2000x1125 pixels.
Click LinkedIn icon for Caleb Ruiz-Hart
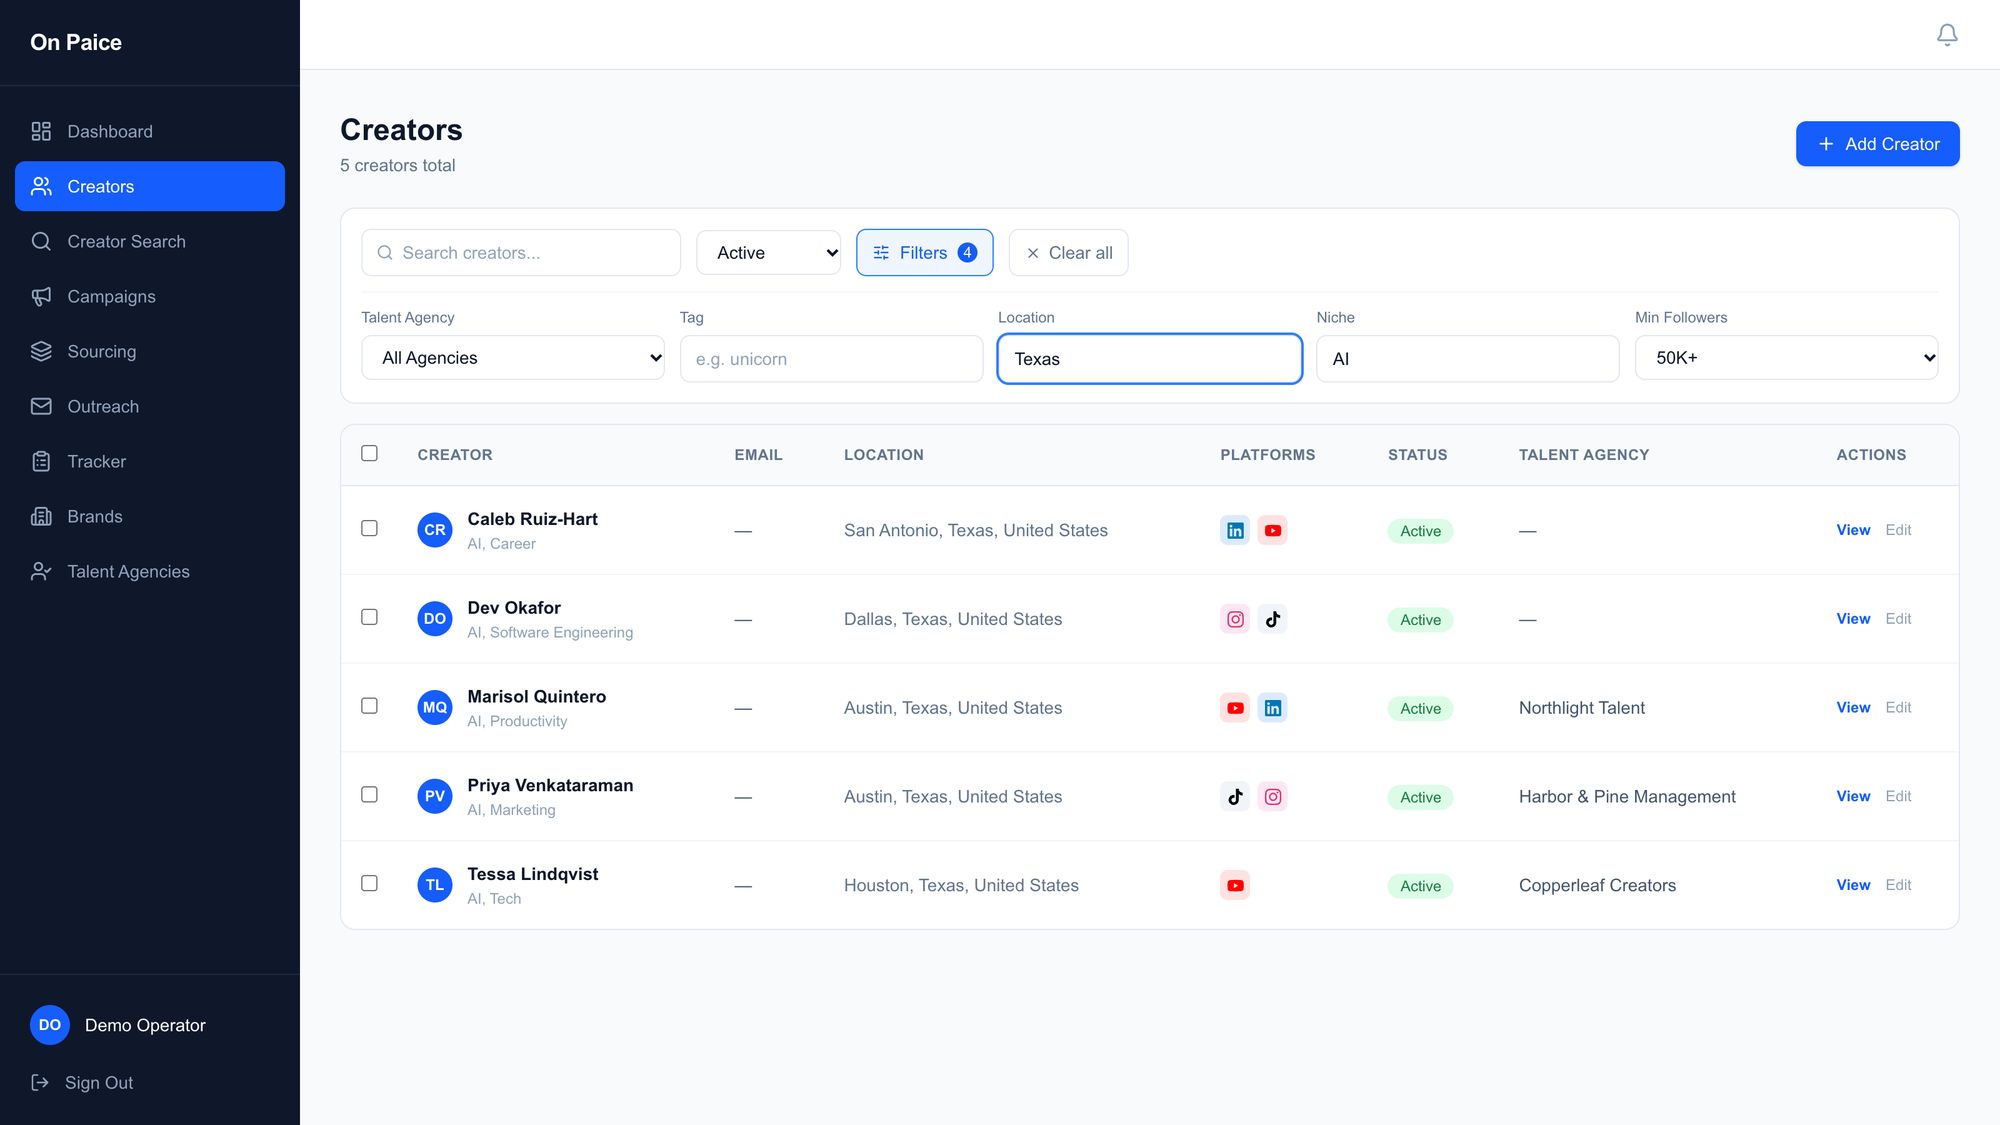click(x=1235, y=530)
